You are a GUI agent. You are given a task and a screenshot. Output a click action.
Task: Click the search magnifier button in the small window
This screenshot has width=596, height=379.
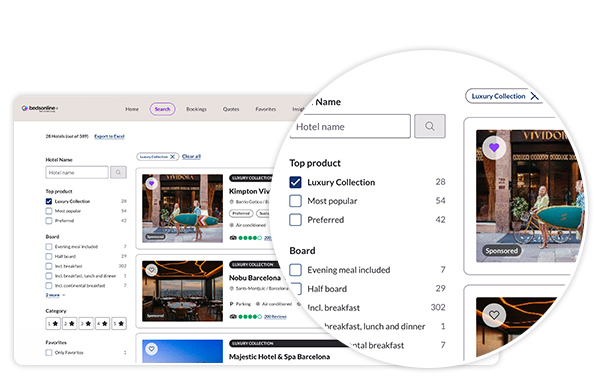pyautogui.click(x=118, y=172)
